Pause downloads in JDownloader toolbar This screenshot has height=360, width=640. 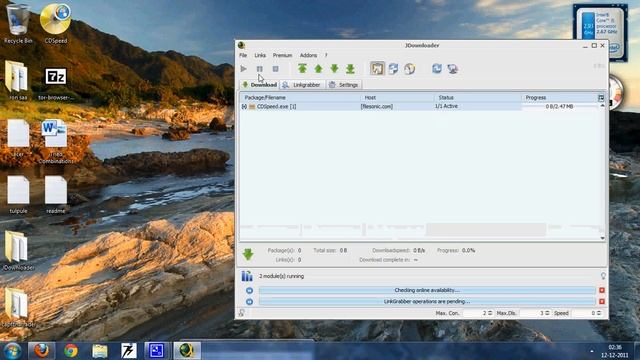pyautogui.click(x=260, y=69)
